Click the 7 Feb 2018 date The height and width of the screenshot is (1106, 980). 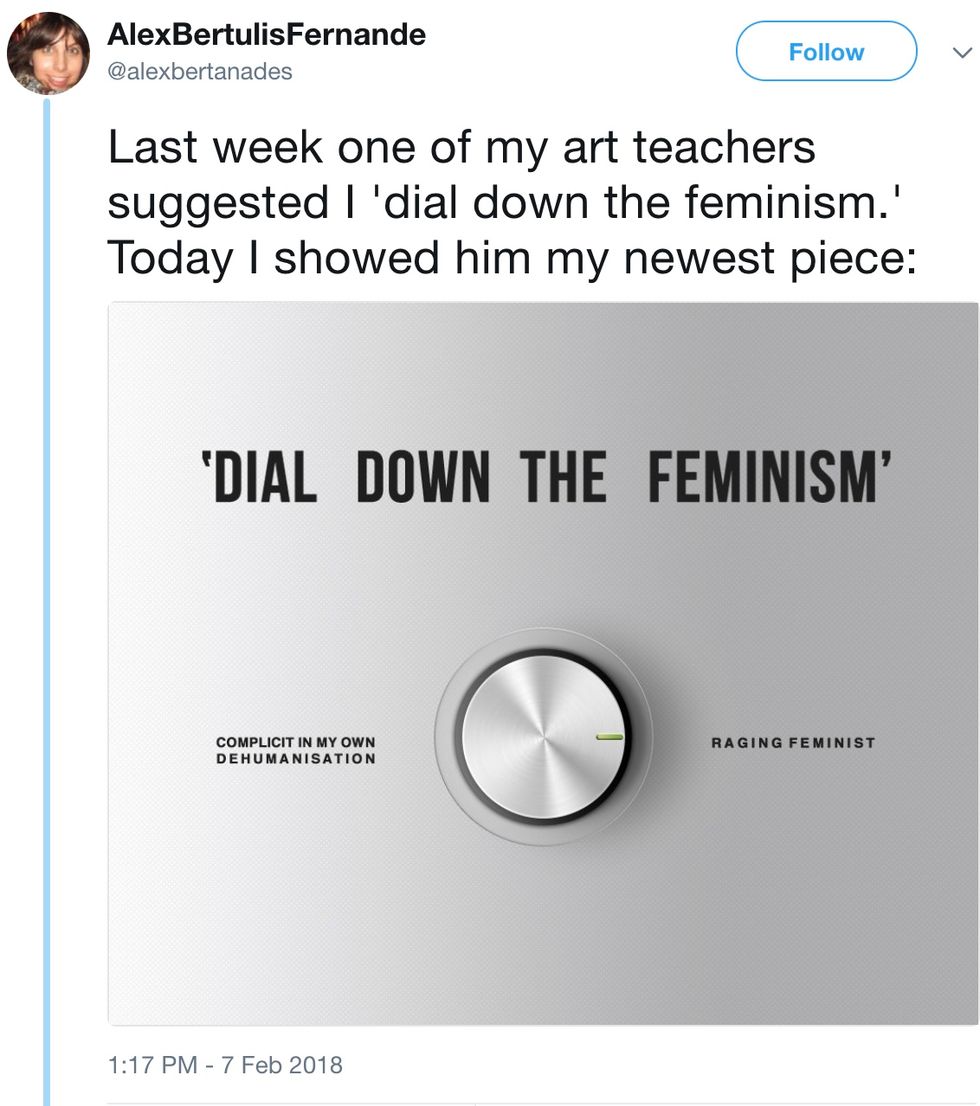[x=284, y=1064]
